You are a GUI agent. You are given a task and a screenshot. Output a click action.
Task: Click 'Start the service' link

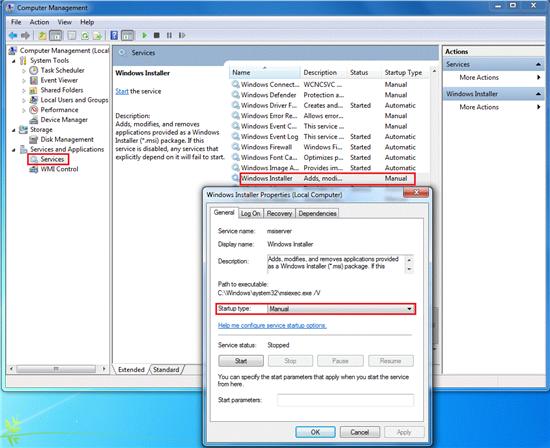tap(122, 91)
